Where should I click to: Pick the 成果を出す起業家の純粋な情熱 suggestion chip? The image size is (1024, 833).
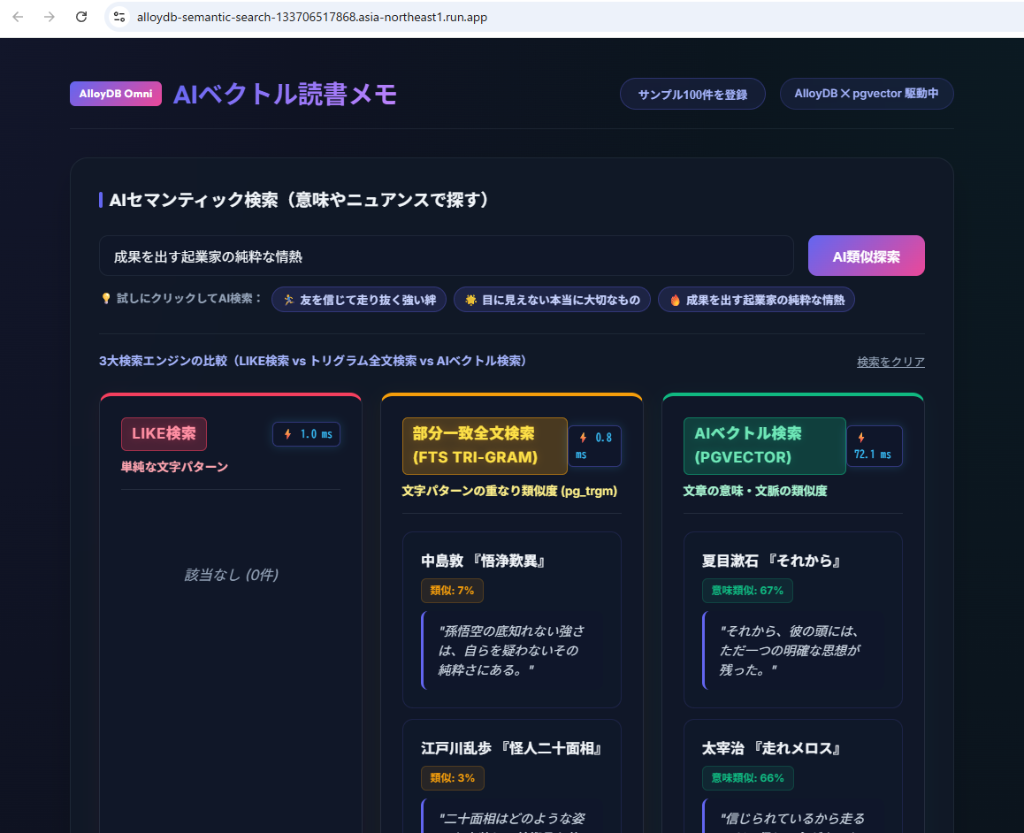pyautogui.click(x=756, y=300)
